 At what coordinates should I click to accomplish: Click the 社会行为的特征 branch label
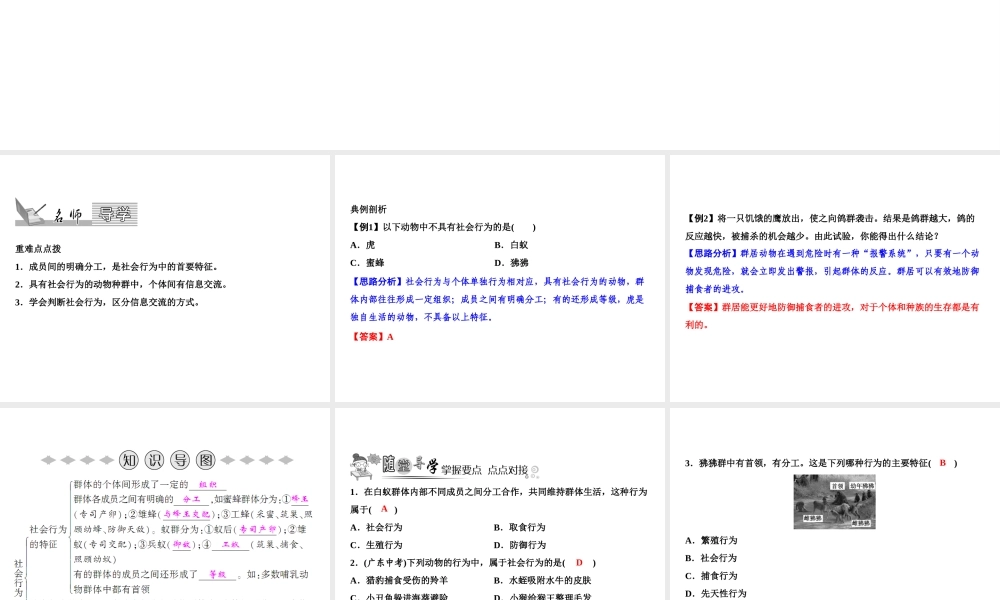48,537
